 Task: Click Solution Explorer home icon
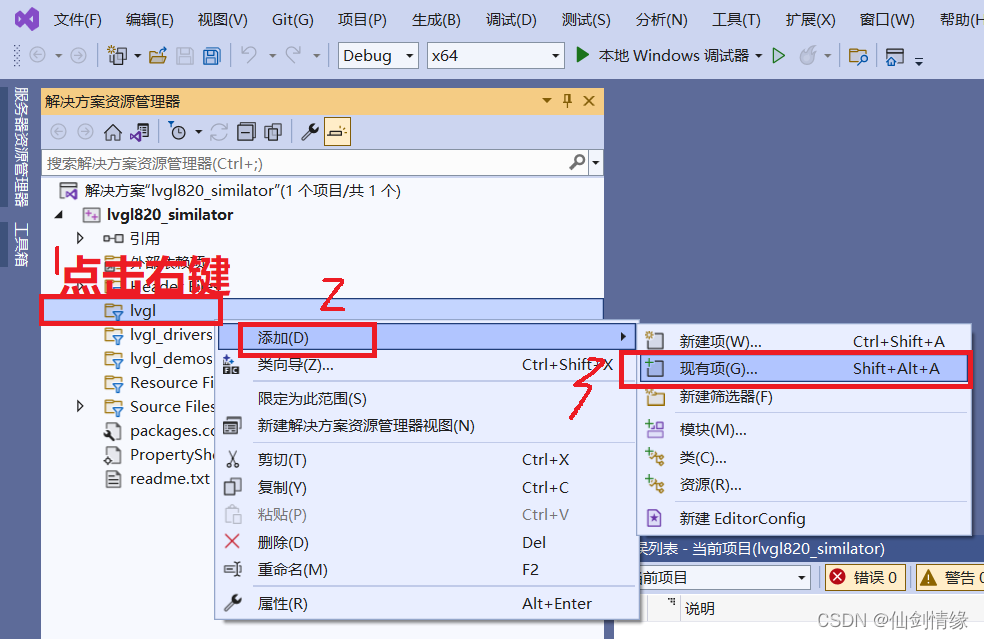click(113, 132)
